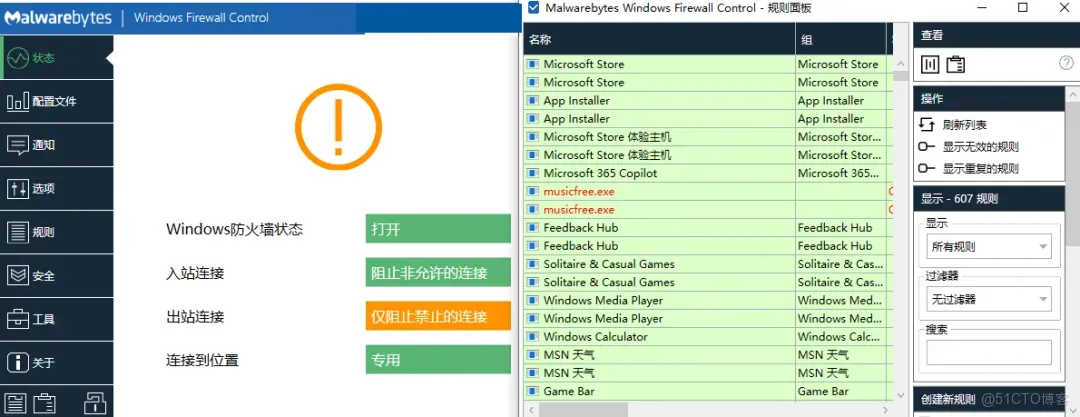
Task: Click the 选项 options sliders icon
Action: [x=17, y=188]
